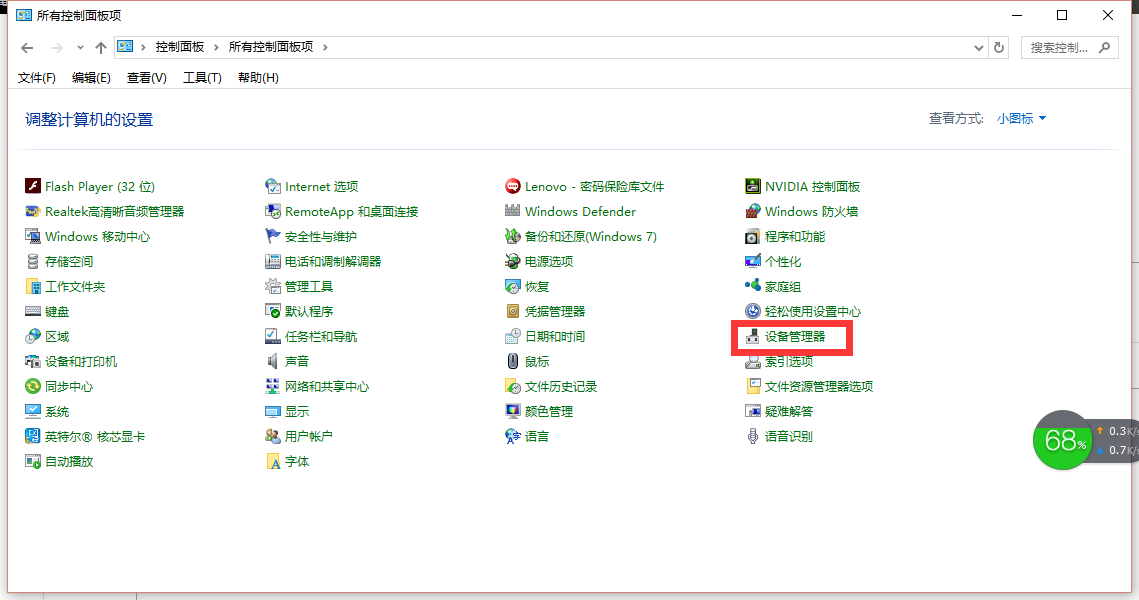Open 备份和还原(Windows 7) icon
Screen dimensions: 1139x600
pos(513,236)
